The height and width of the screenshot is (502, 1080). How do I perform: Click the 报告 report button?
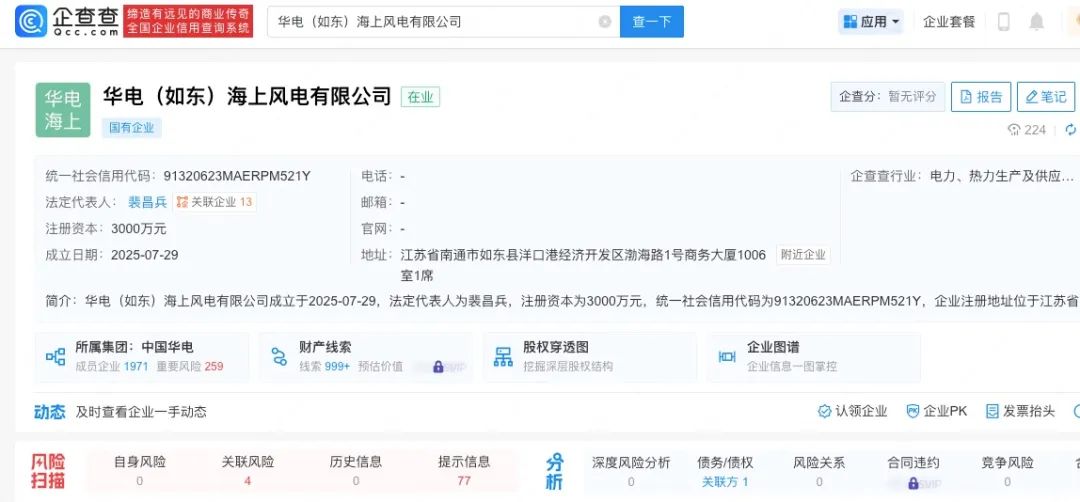pos(980,97)
